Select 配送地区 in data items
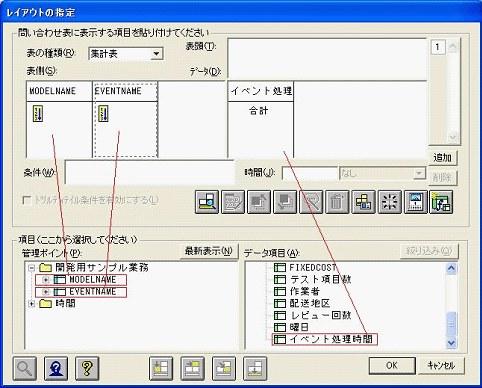The image size is (482, 388). coord(310,303)
